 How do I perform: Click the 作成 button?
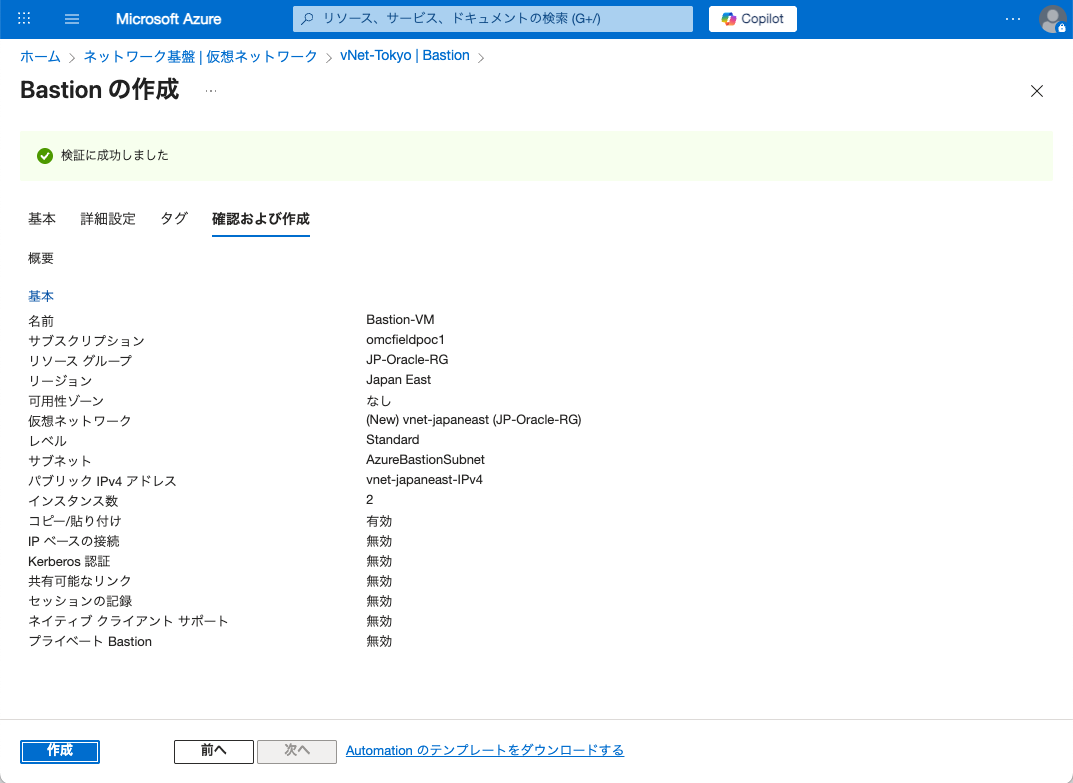coord(60,751)
